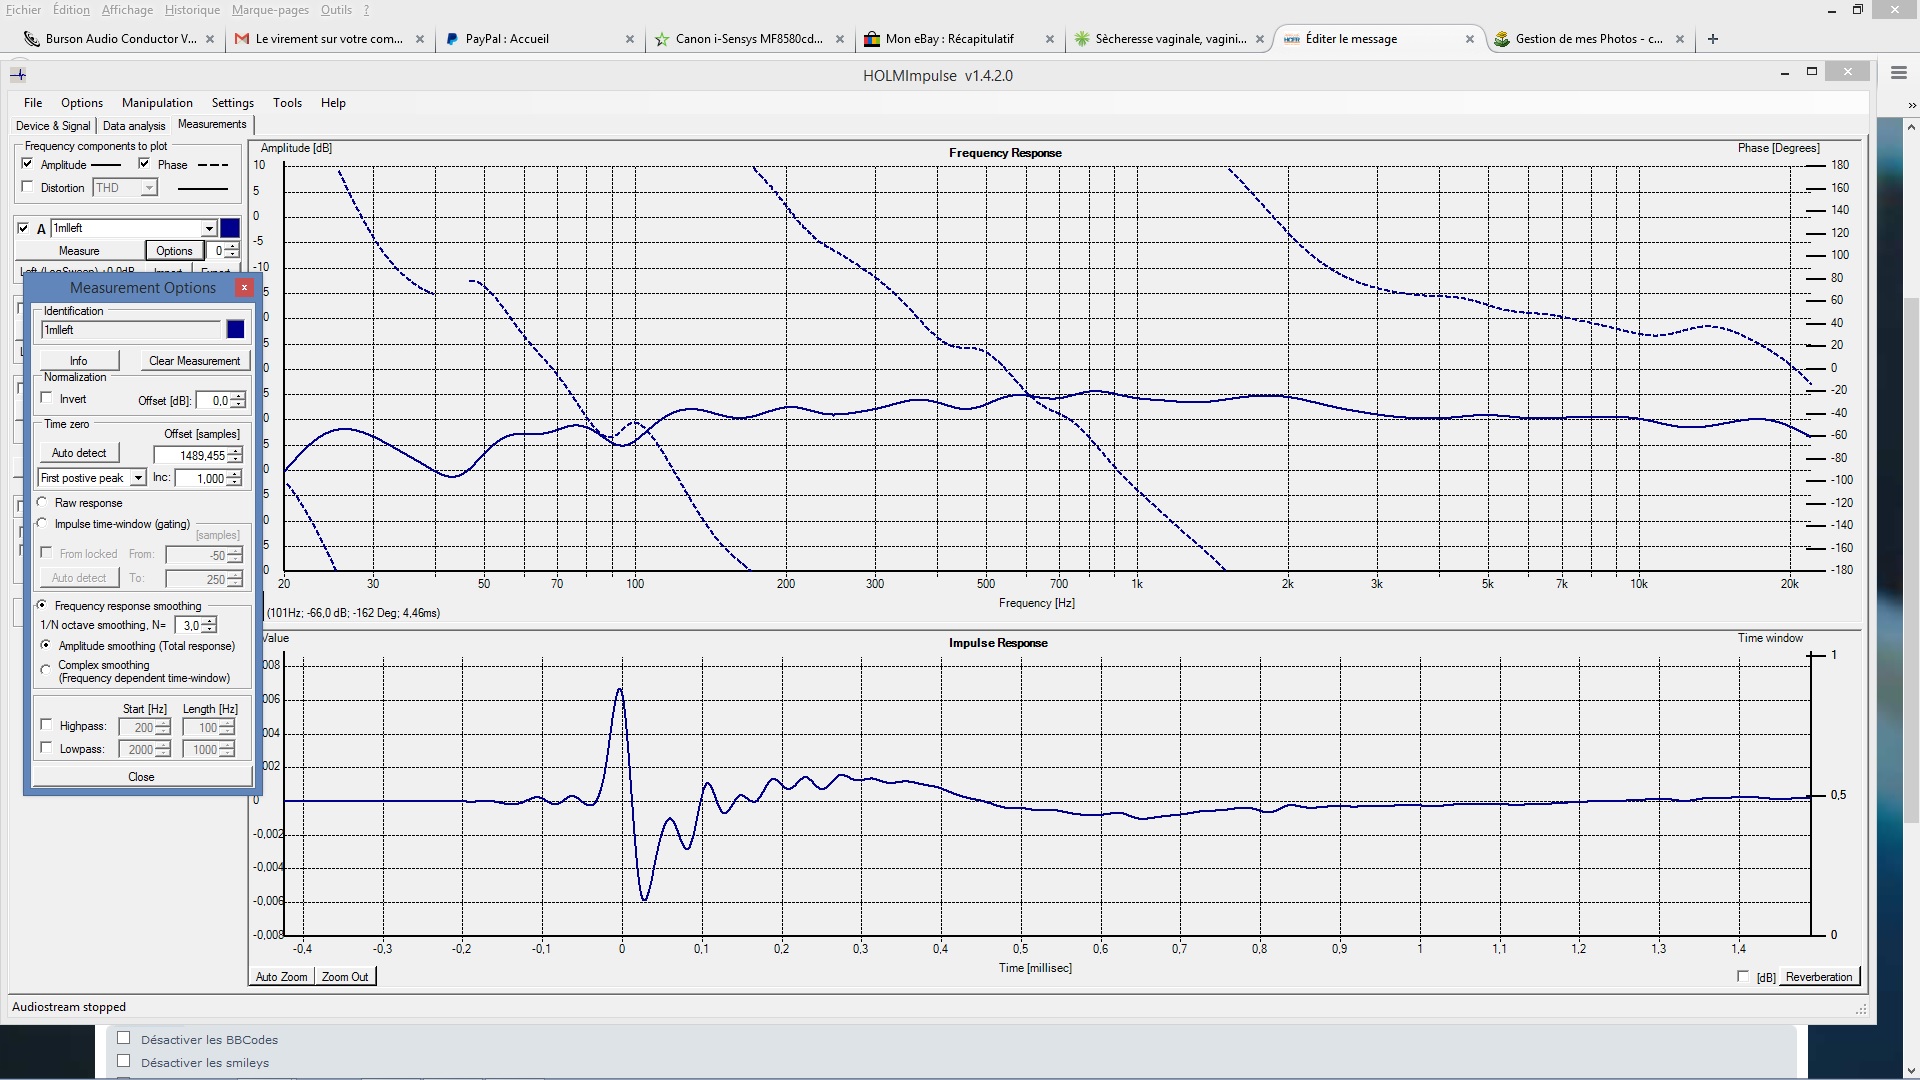The width and height of the screenshot is (1920, 1080).
Task: Enable the Invert checkbox
Action: pos(46,398)
